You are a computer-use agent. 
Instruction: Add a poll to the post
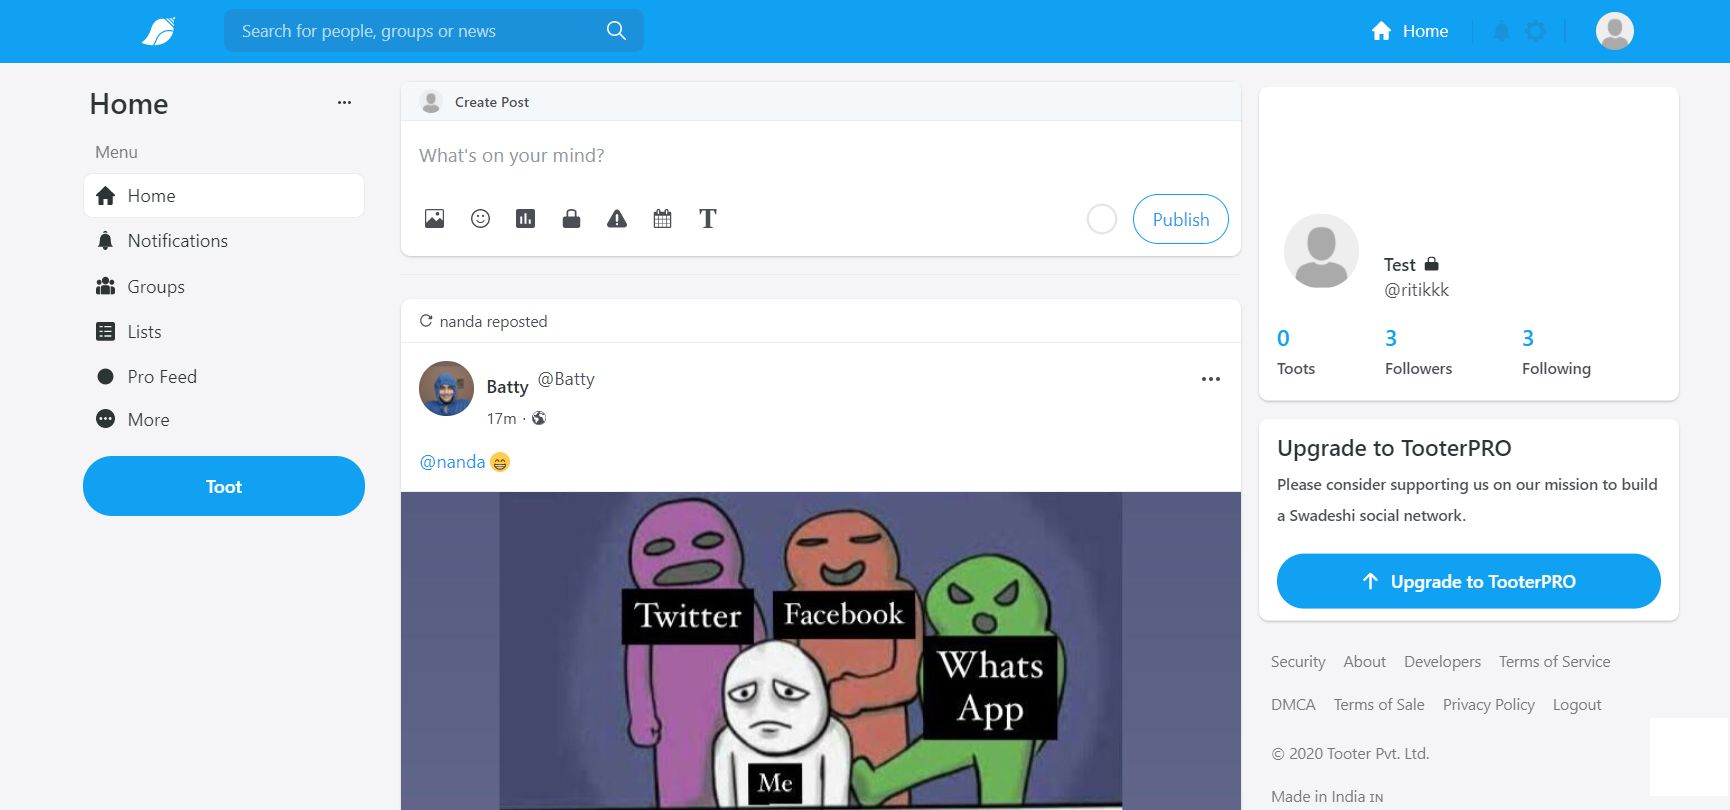click(x=525, y=218)
